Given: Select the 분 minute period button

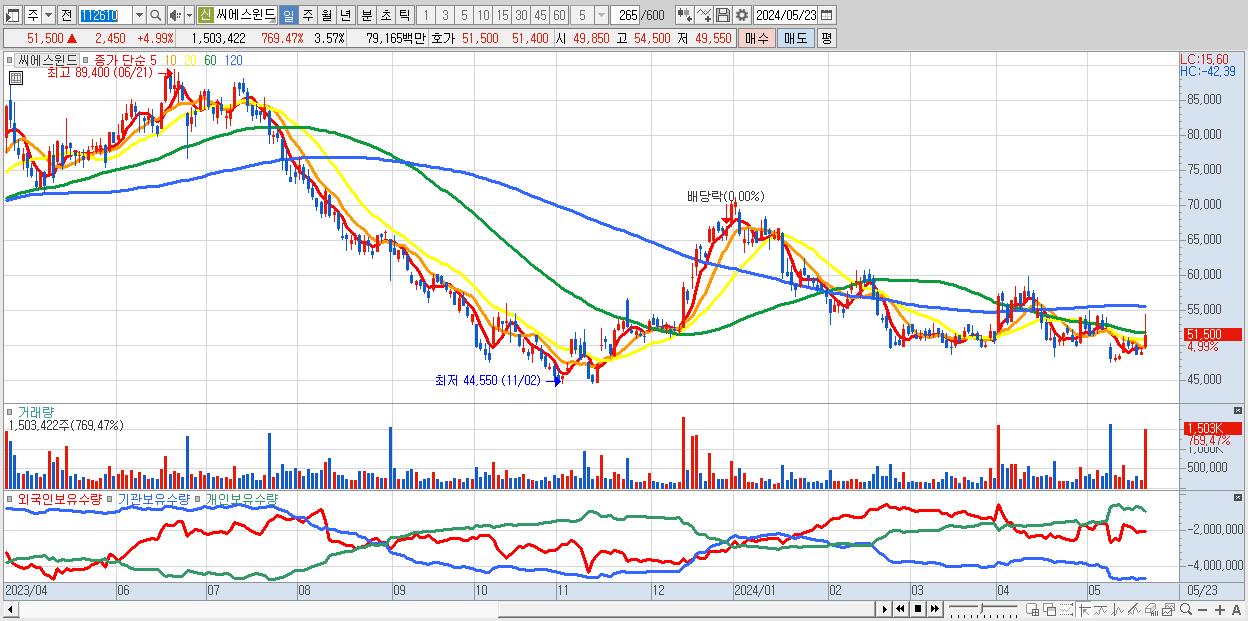Looking at the screenshot, I should pos(367,15).
